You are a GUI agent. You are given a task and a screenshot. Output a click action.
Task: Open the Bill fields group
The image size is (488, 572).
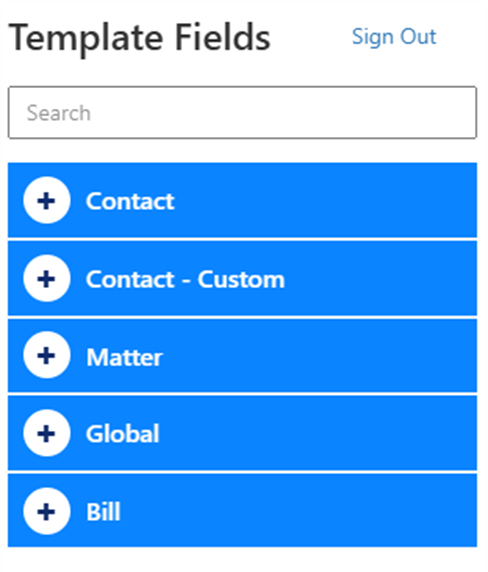point(242,511)
